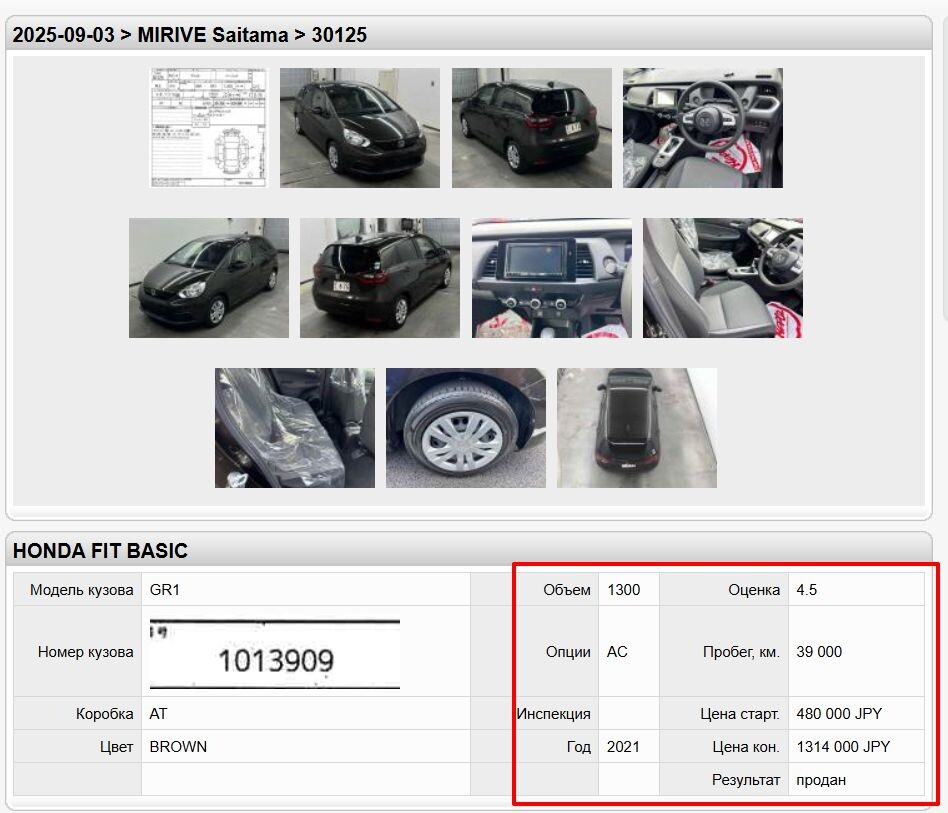
Task: Click the result value продан
Action: click(821, 780)
